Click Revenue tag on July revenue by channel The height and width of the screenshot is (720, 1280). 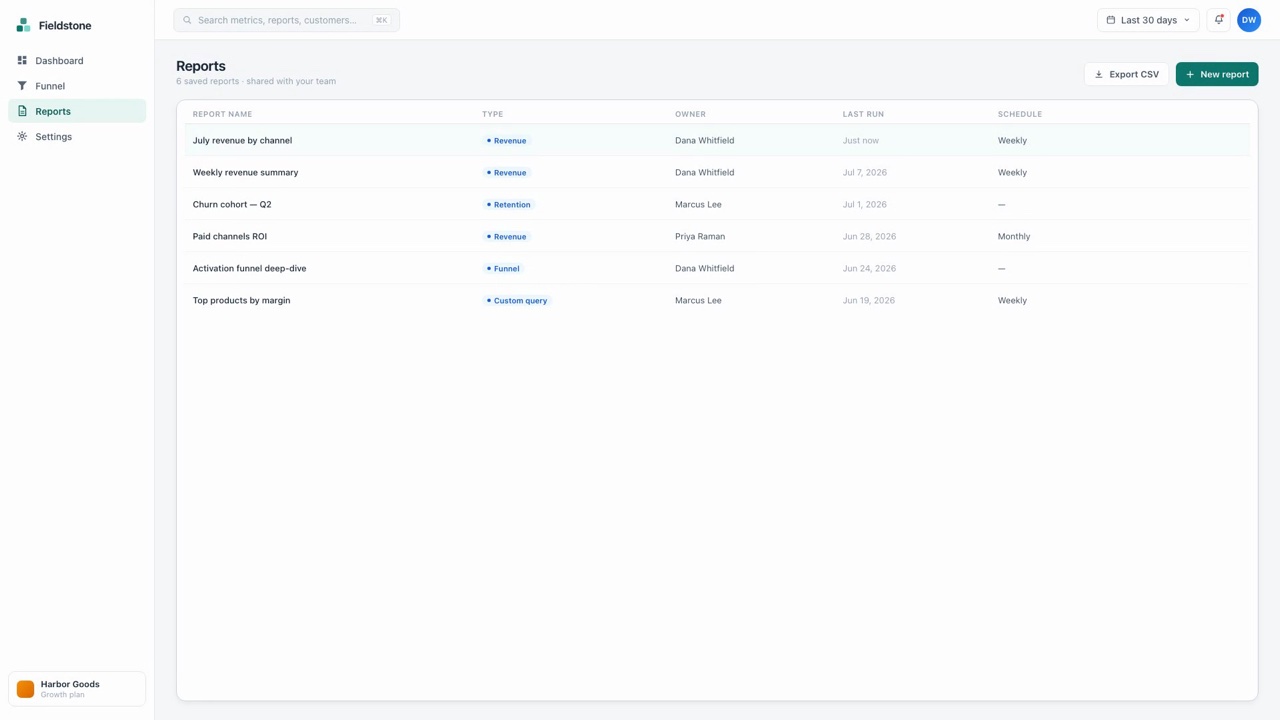pyautogui.click(x=506, y=140)
